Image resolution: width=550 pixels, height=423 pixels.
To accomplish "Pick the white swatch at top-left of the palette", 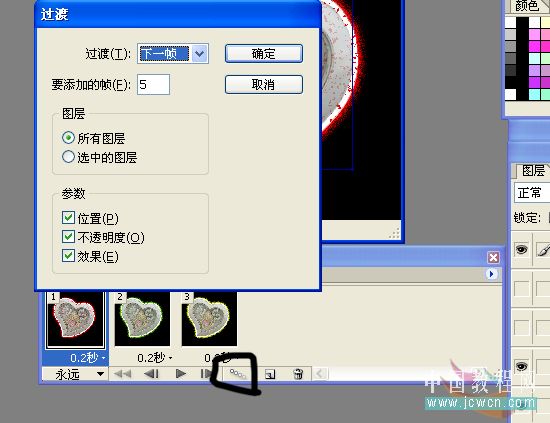I will click(510, 23).
